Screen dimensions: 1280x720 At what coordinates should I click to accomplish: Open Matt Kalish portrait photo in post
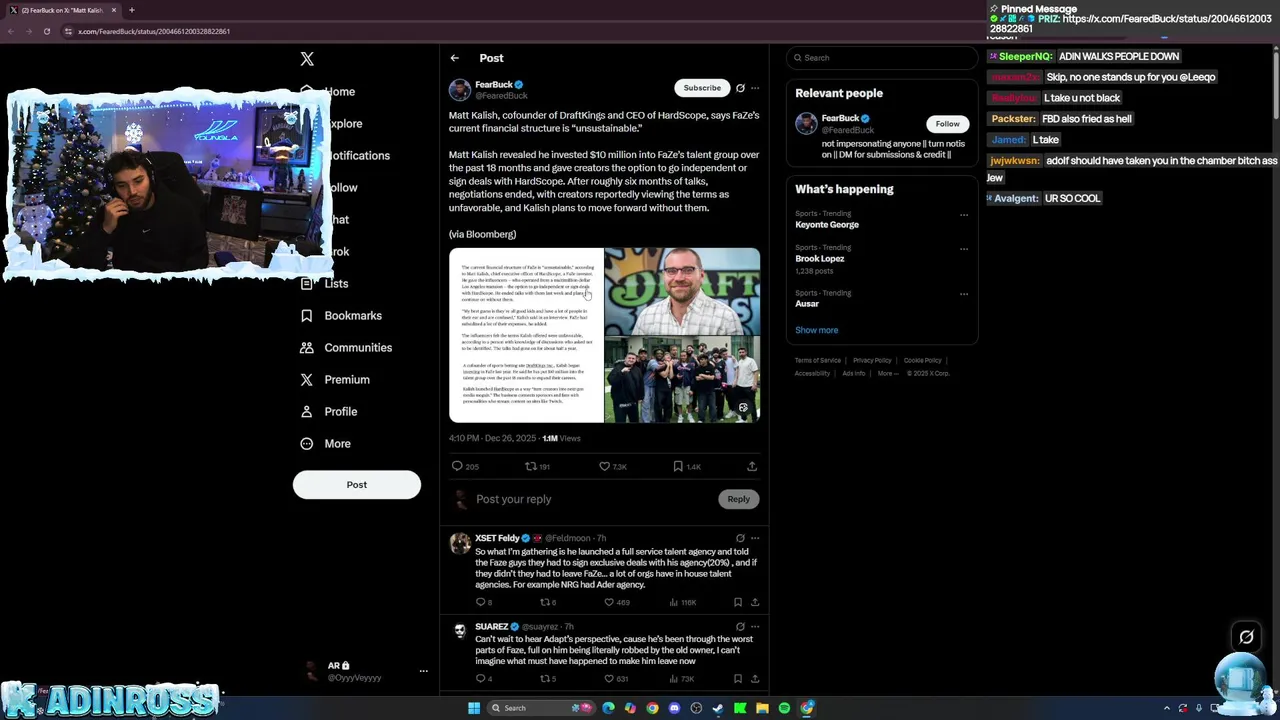coord(682,291)
